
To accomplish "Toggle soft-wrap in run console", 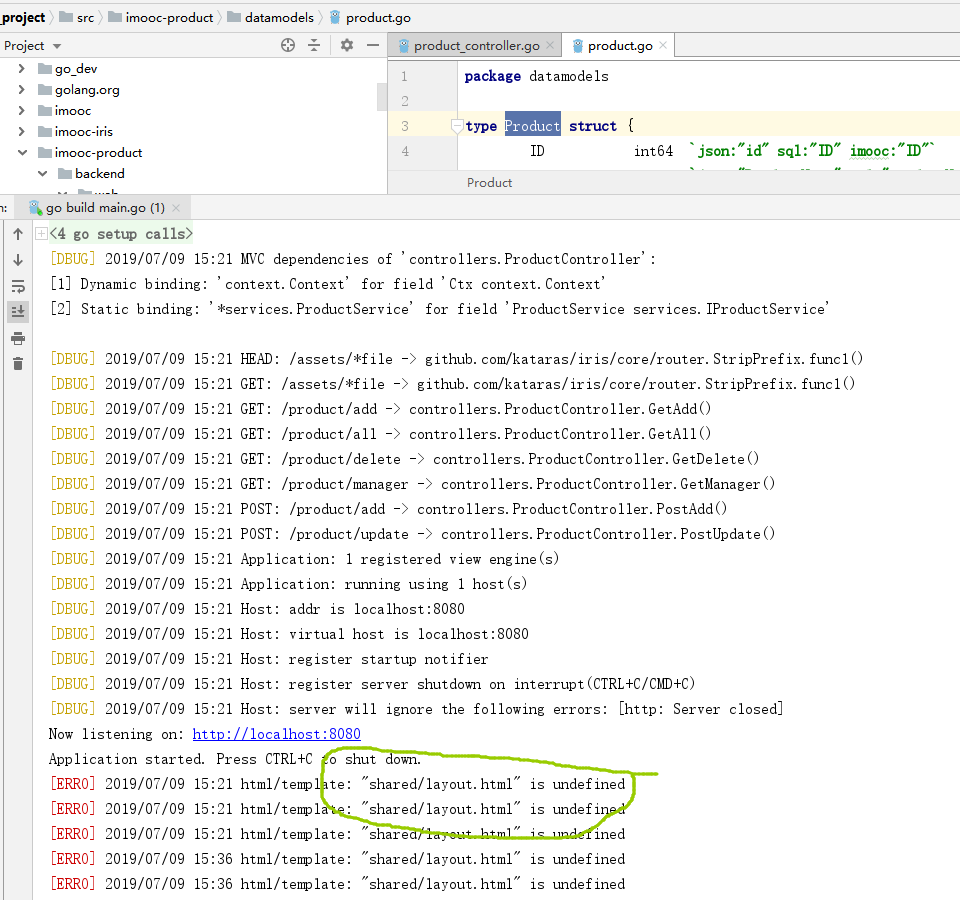I will click(18, 286).
